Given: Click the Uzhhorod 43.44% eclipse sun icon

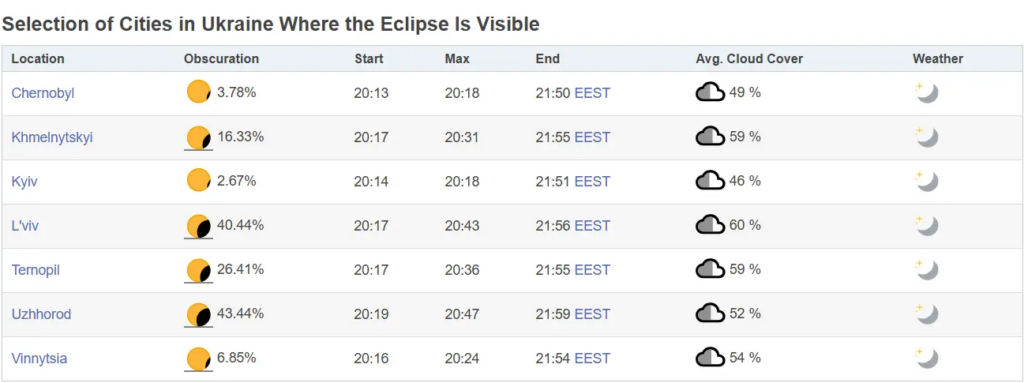Looking at the screenshot, I should pos(199,315).
